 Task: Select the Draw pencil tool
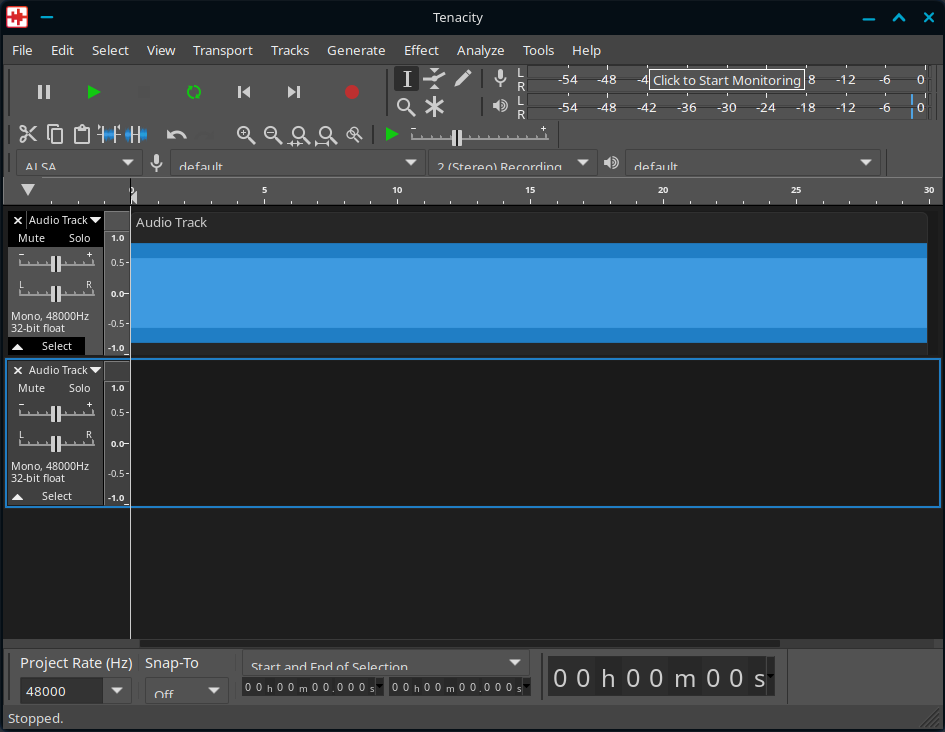(462, 78)
